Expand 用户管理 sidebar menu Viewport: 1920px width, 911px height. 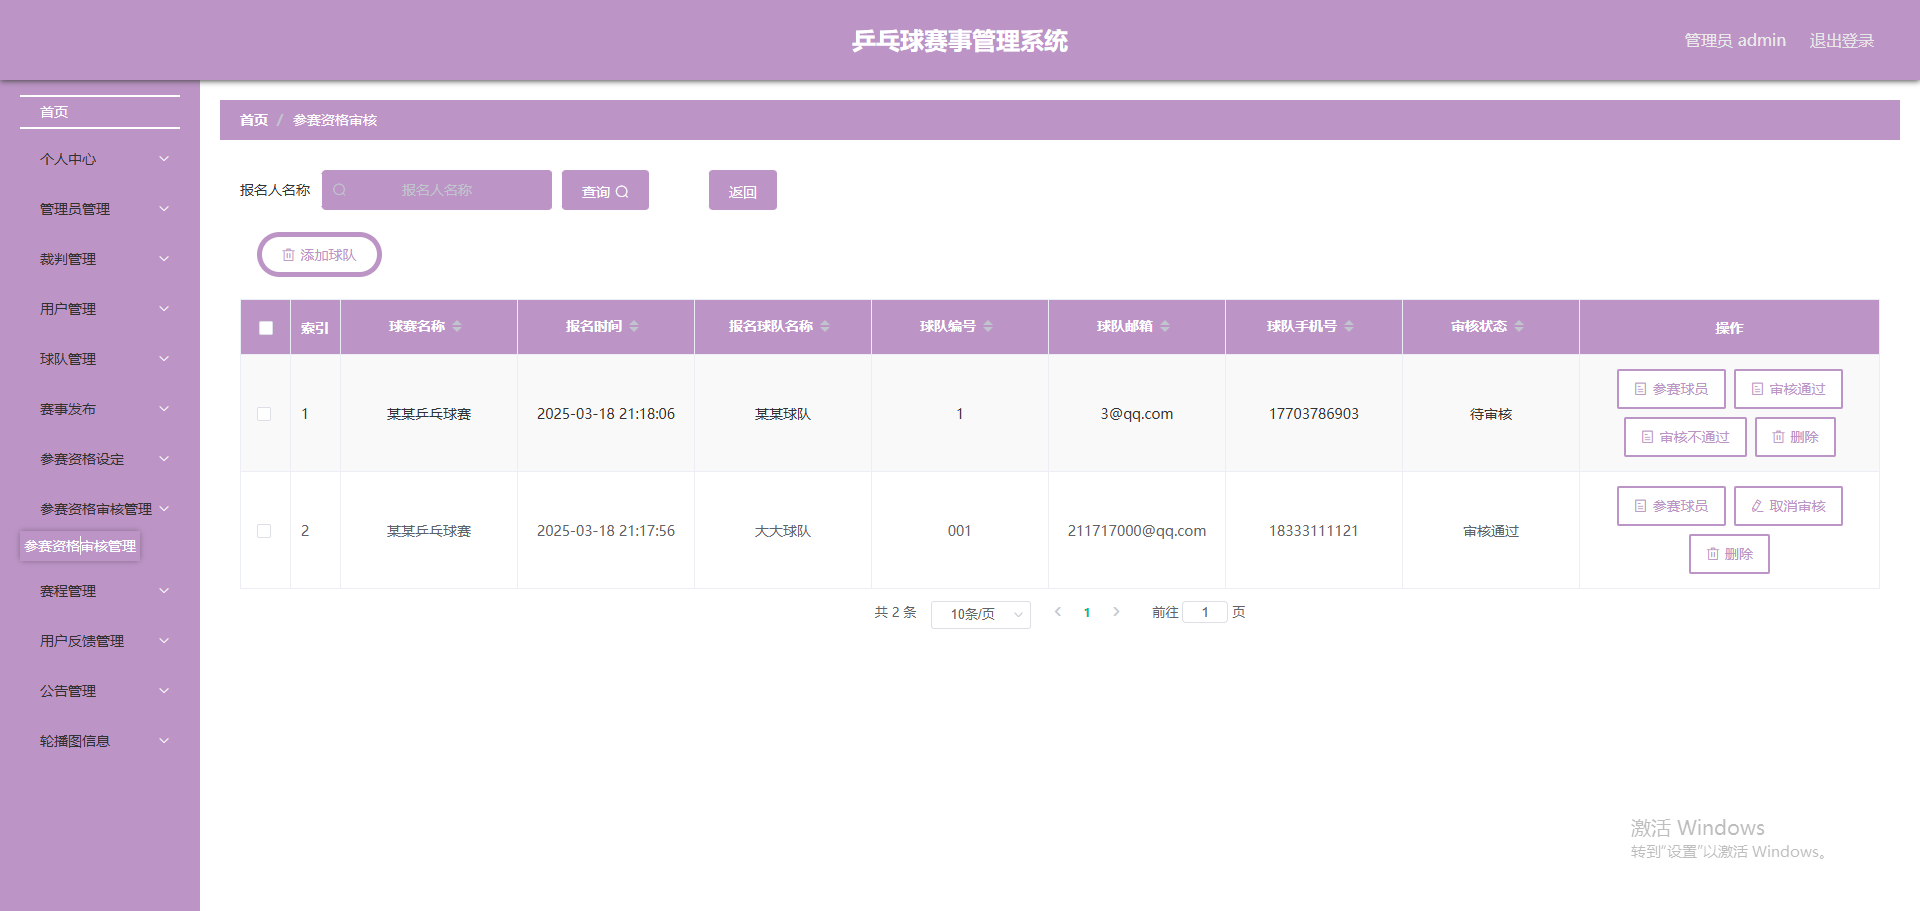click(x=100, y=309)
